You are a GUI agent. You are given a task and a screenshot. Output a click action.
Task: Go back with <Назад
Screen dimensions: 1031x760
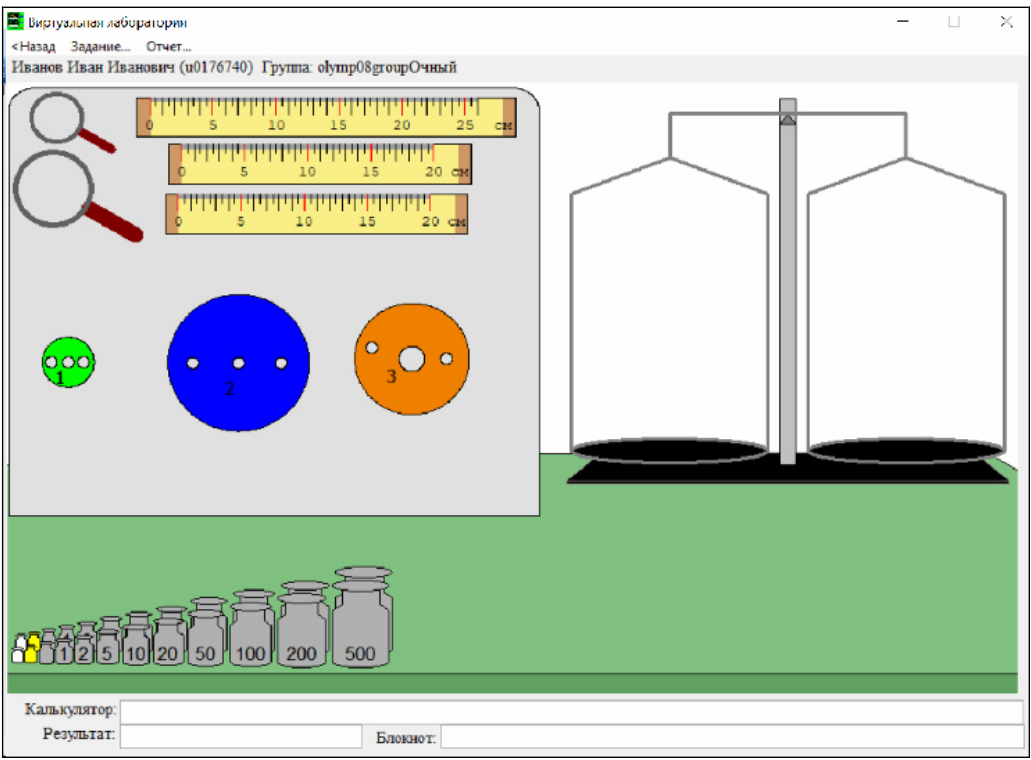[x=34, y=47]
